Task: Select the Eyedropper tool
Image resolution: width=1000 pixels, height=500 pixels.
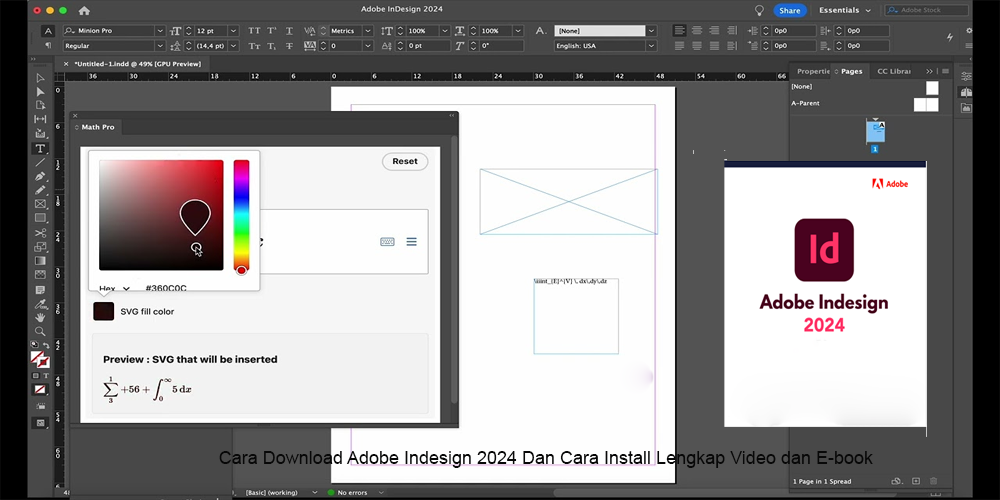Action: pyautogui.click(x=40, y=304)
